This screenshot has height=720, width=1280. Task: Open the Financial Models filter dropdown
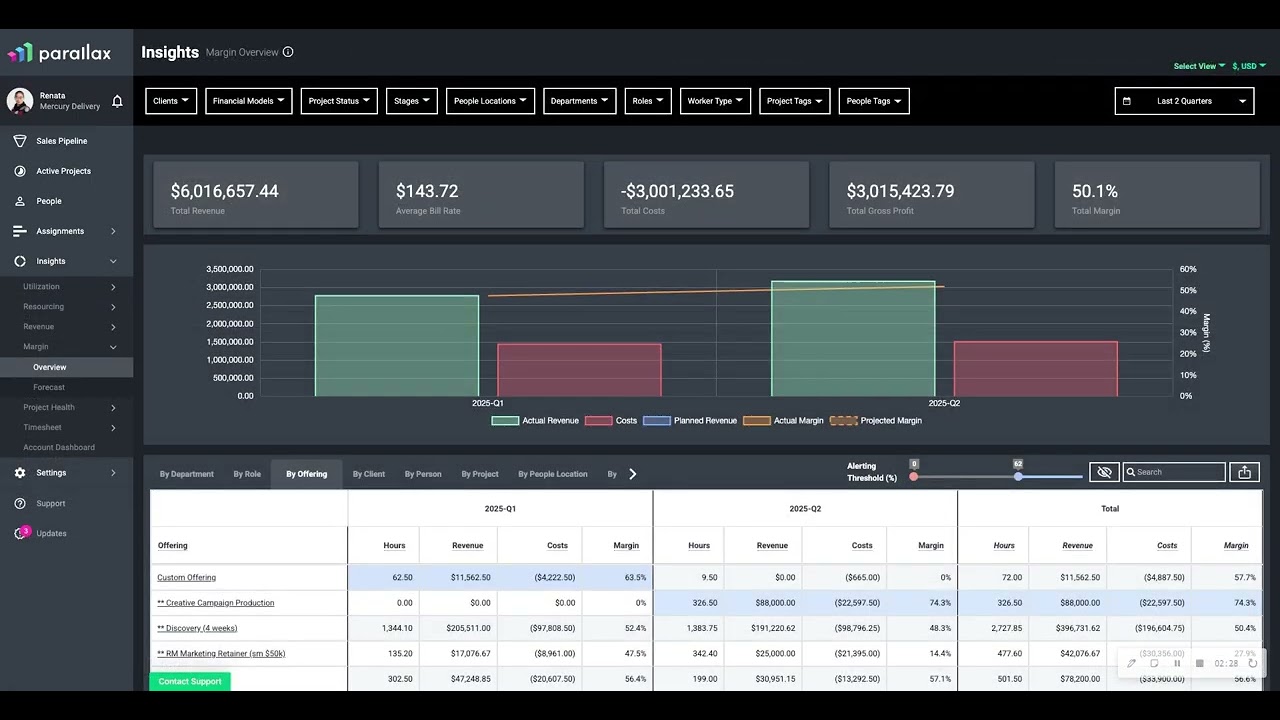(249, 101)
